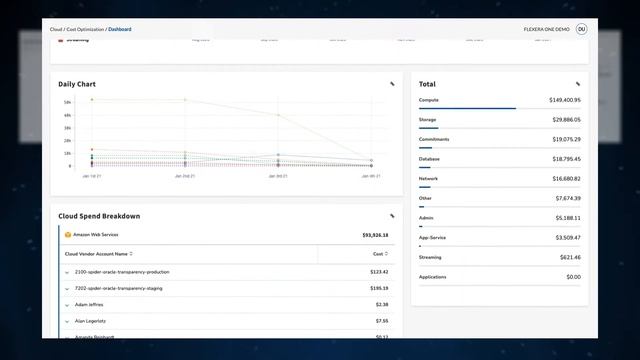This screenshot has height=360, width=640.
Task: Select the Database label in Total
Action: coord(429,159)
